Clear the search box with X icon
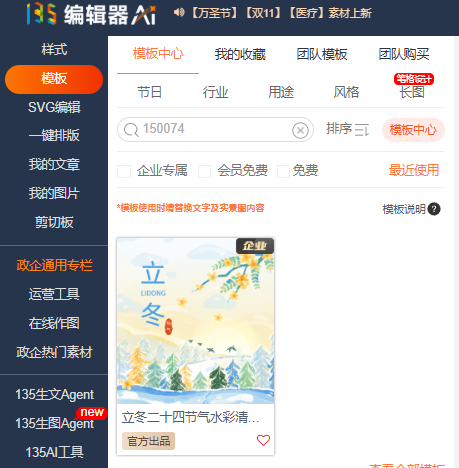This screenshot has height=468, width=459. pos(300,130)
